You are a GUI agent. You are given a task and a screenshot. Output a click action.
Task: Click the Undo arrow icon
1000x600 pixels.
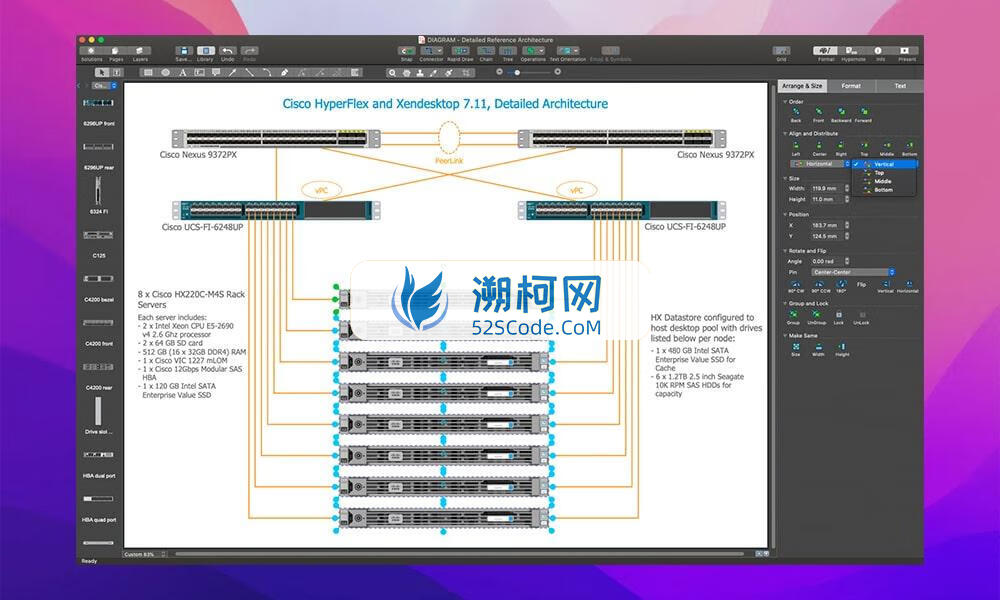click(x=228, y=51)
